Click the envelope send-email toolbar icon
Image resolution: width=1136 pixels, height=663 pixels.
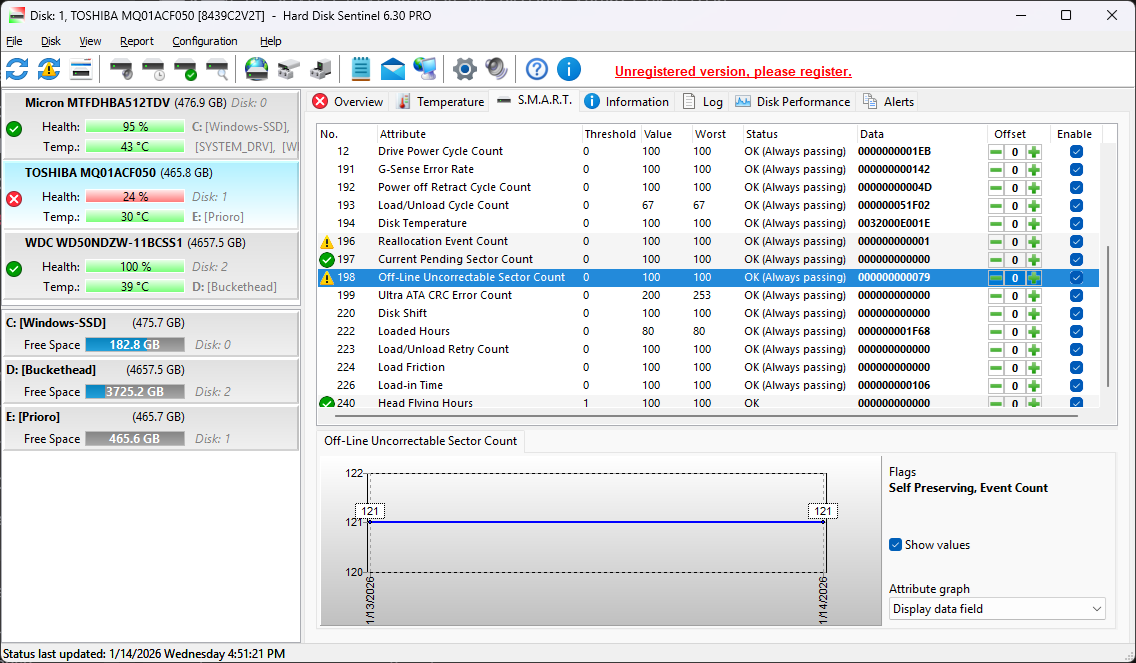pos(393,69)
